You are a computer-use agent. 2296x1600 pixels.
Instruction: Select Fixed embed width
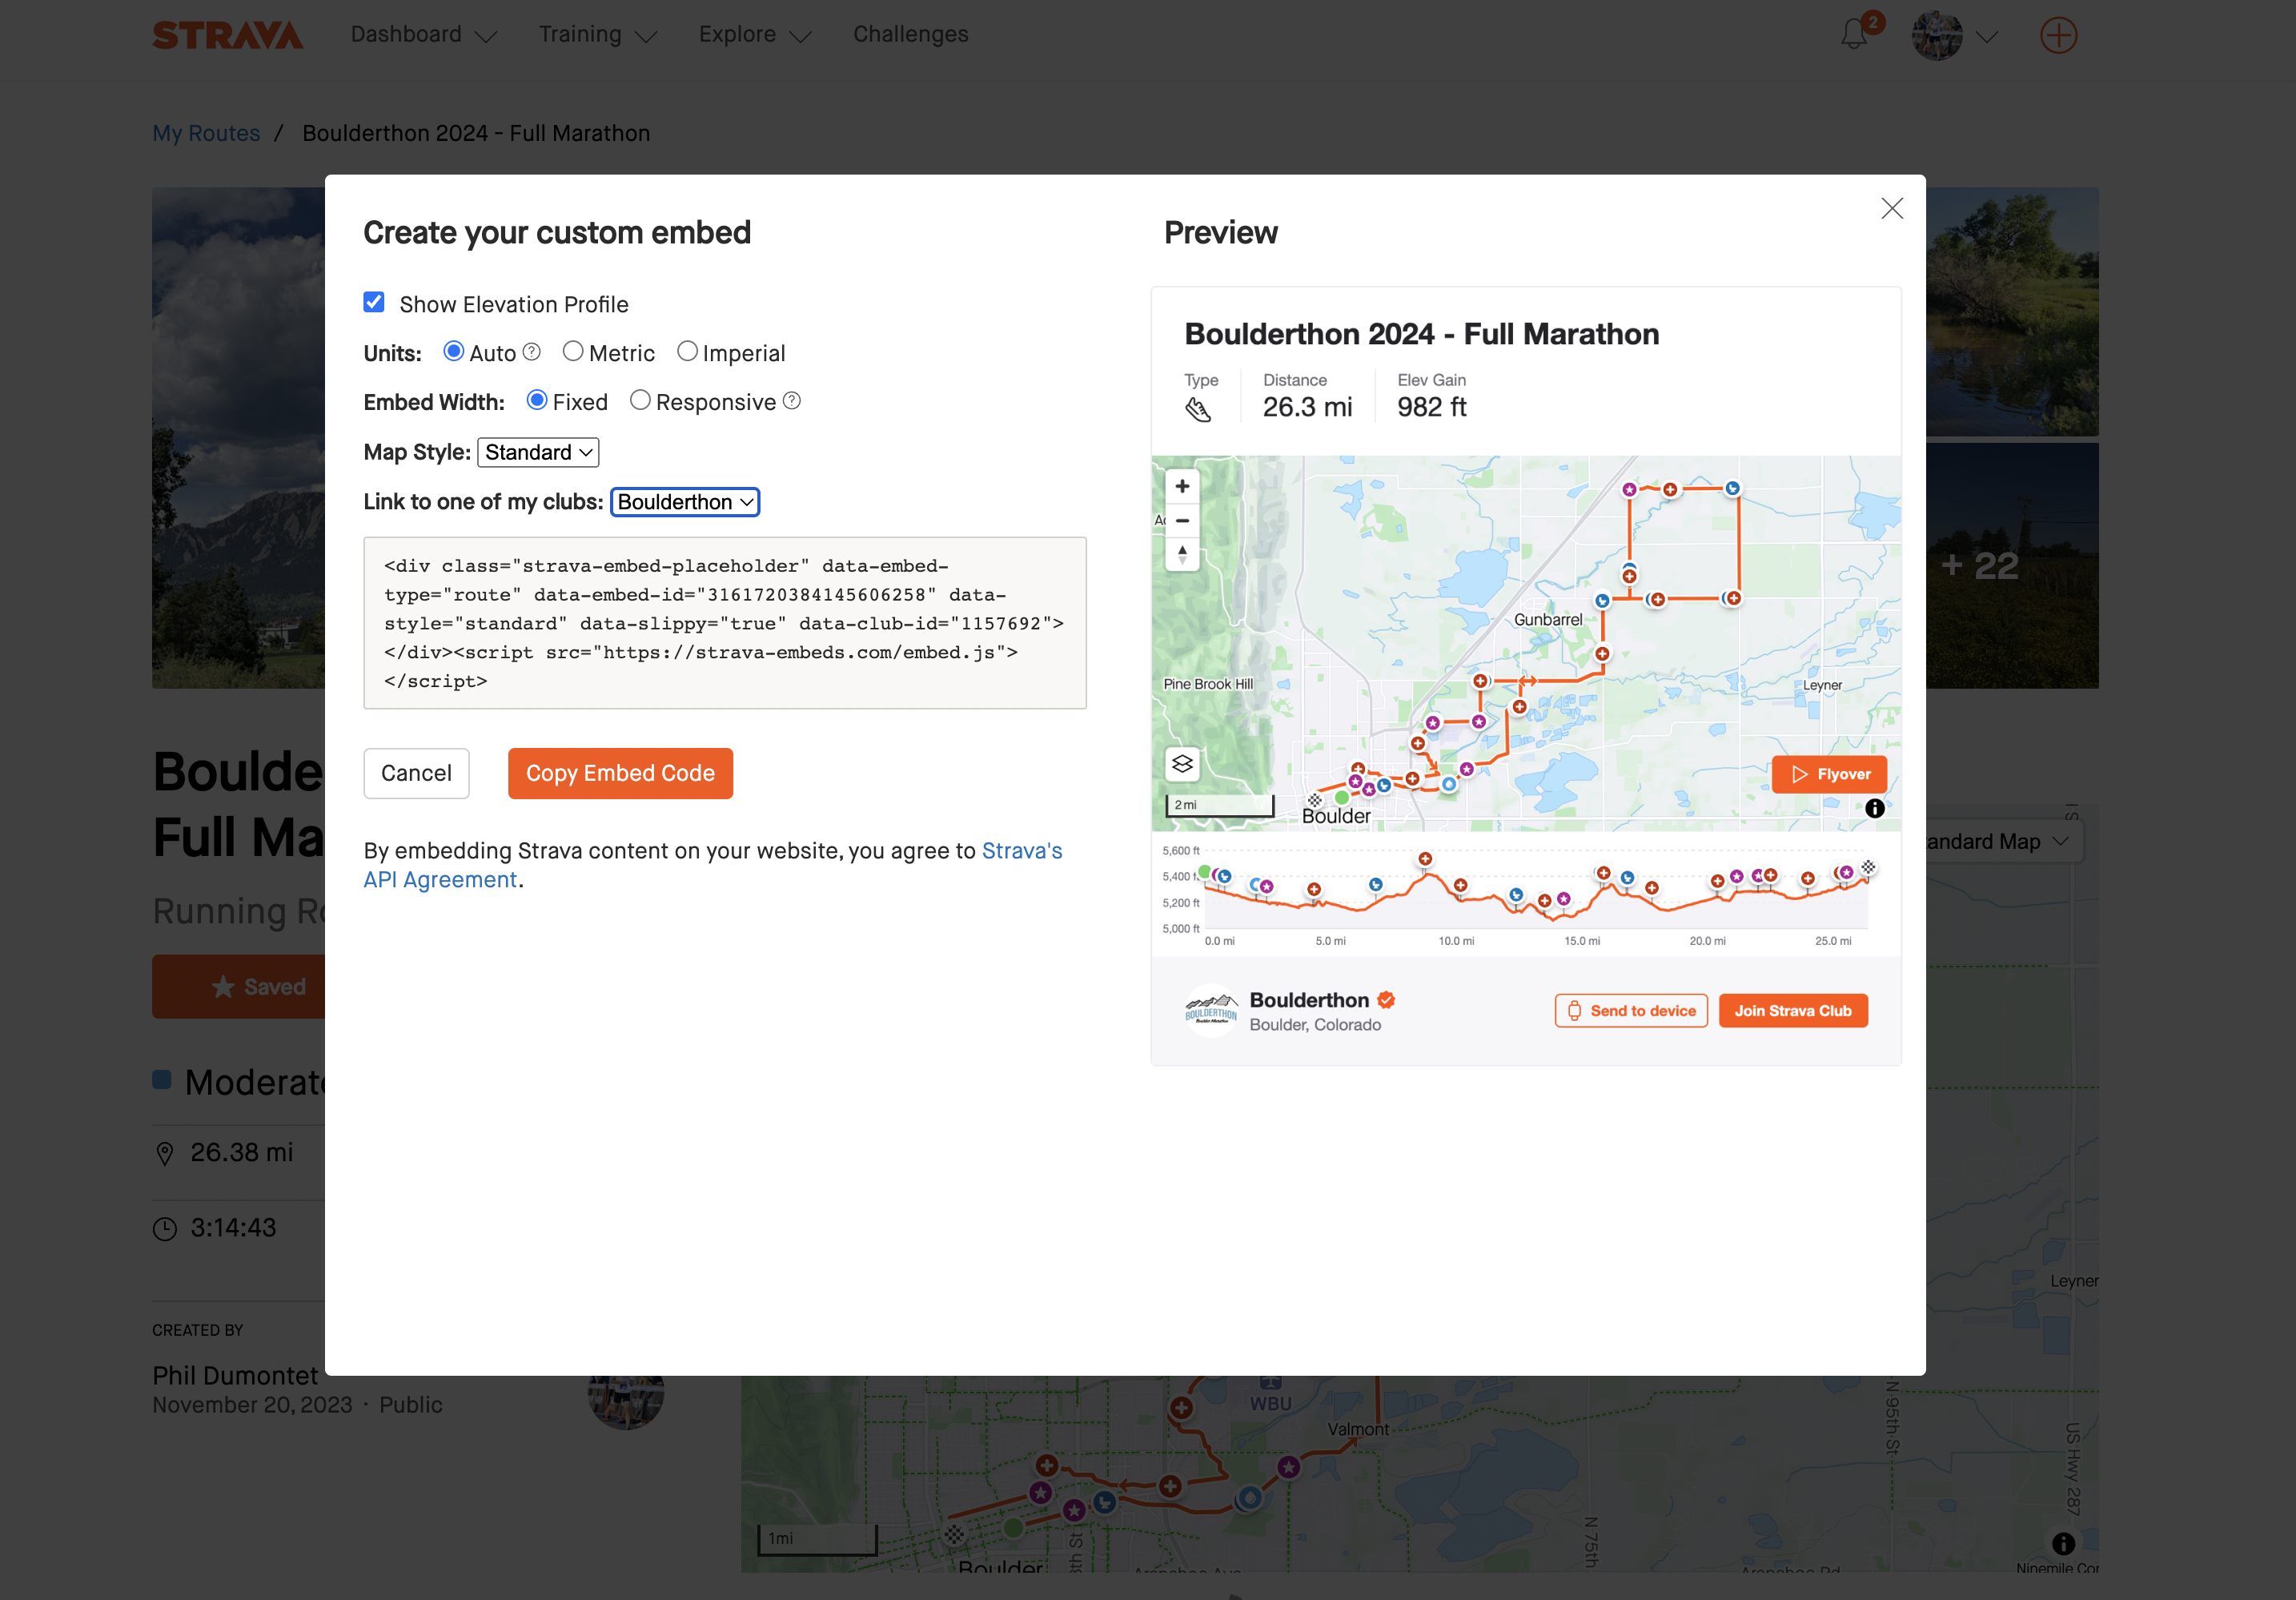[537, 400]
